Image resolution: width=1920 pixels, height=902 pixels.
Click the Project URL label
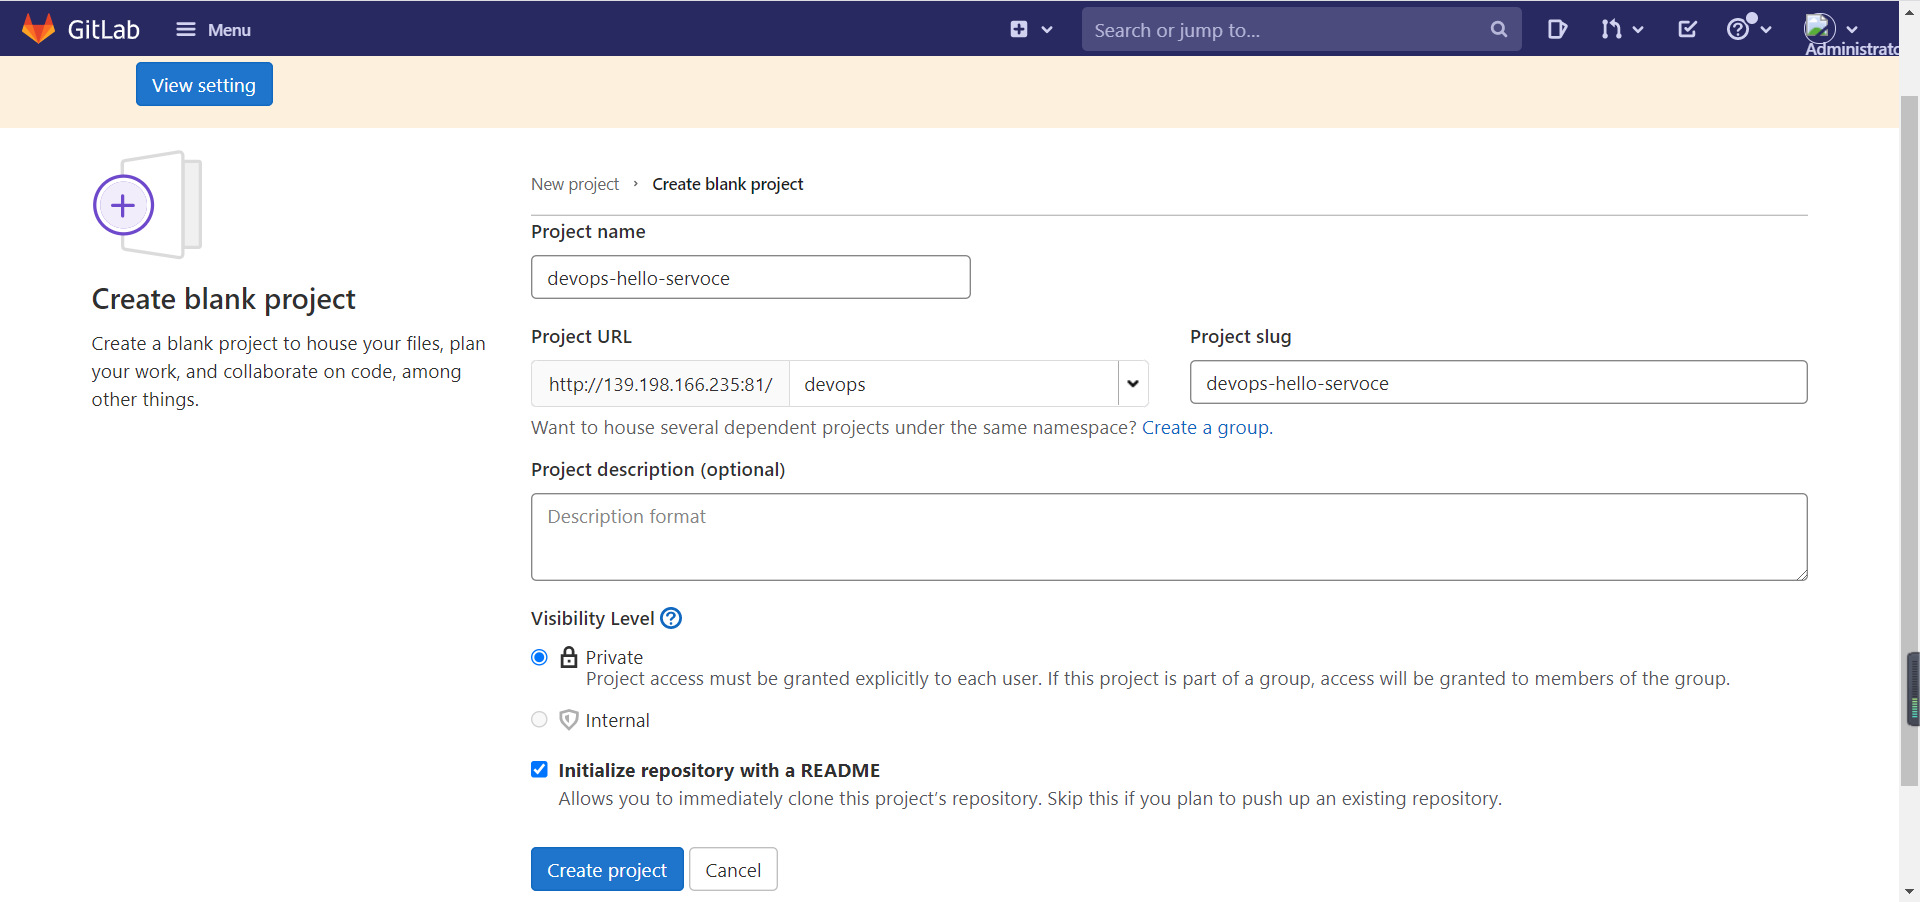(581, 337)
